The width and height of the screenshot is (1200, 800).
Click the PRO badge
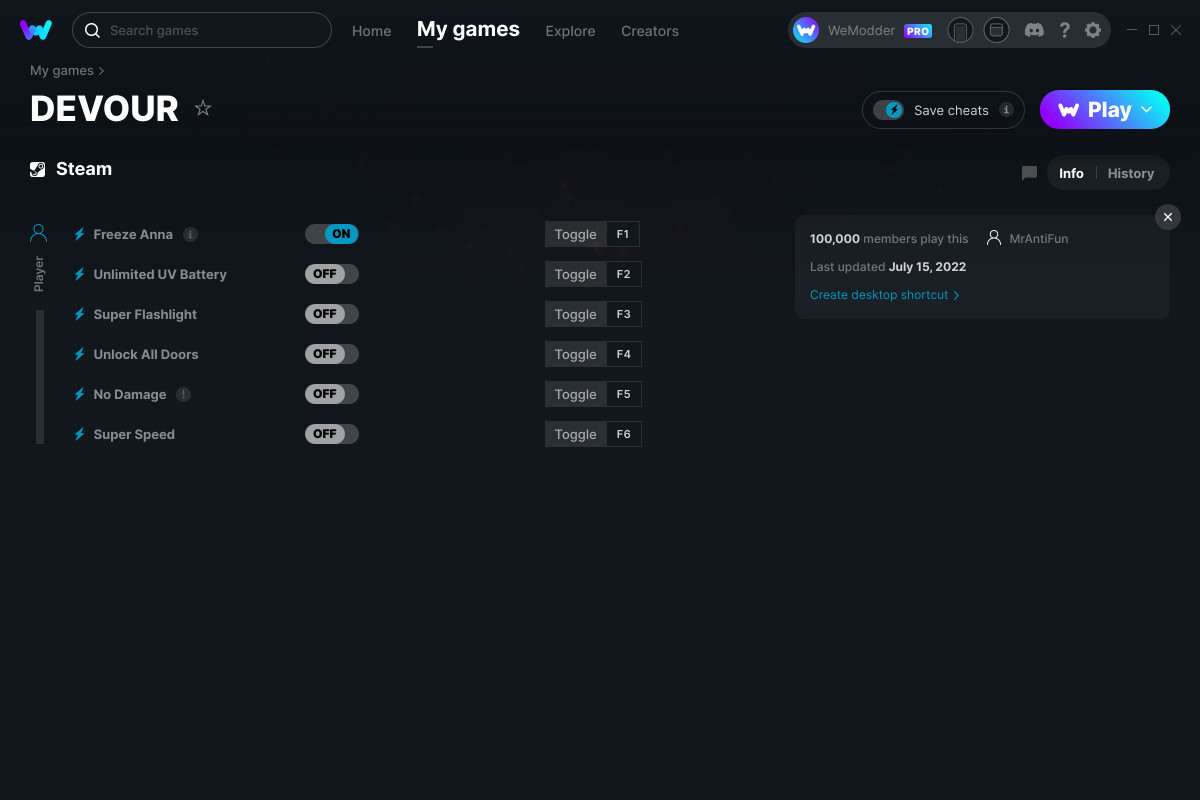coord(918,31)
